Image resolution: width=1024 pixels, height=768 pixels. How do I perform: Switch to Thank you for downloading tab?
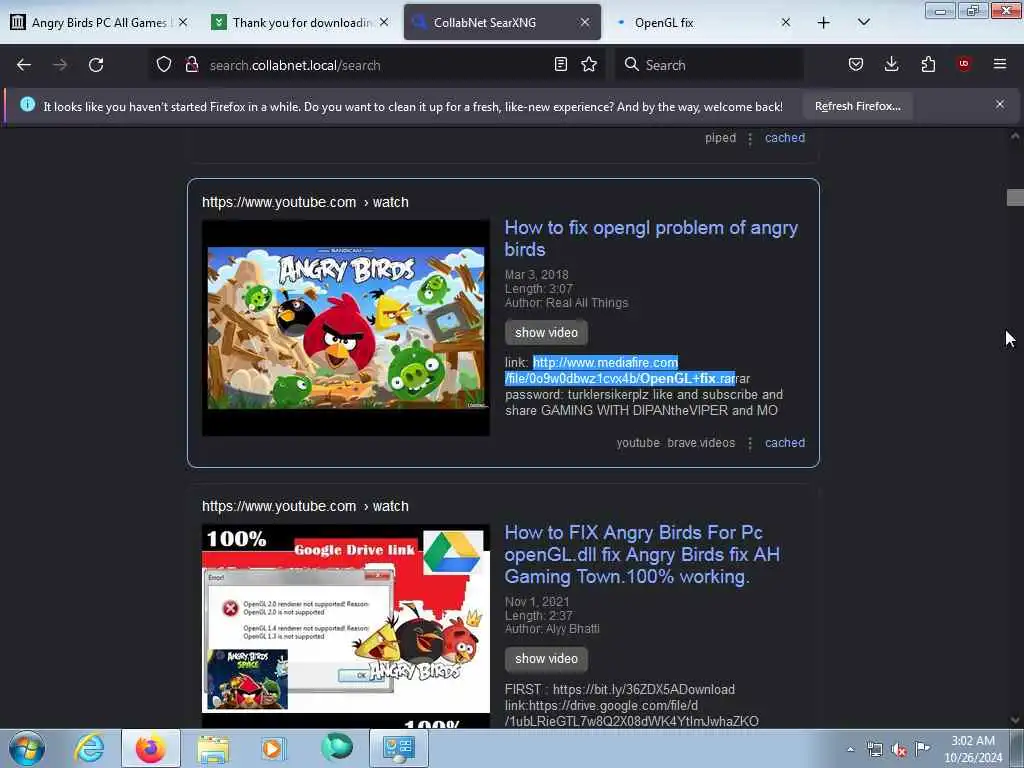click(300, 23)
